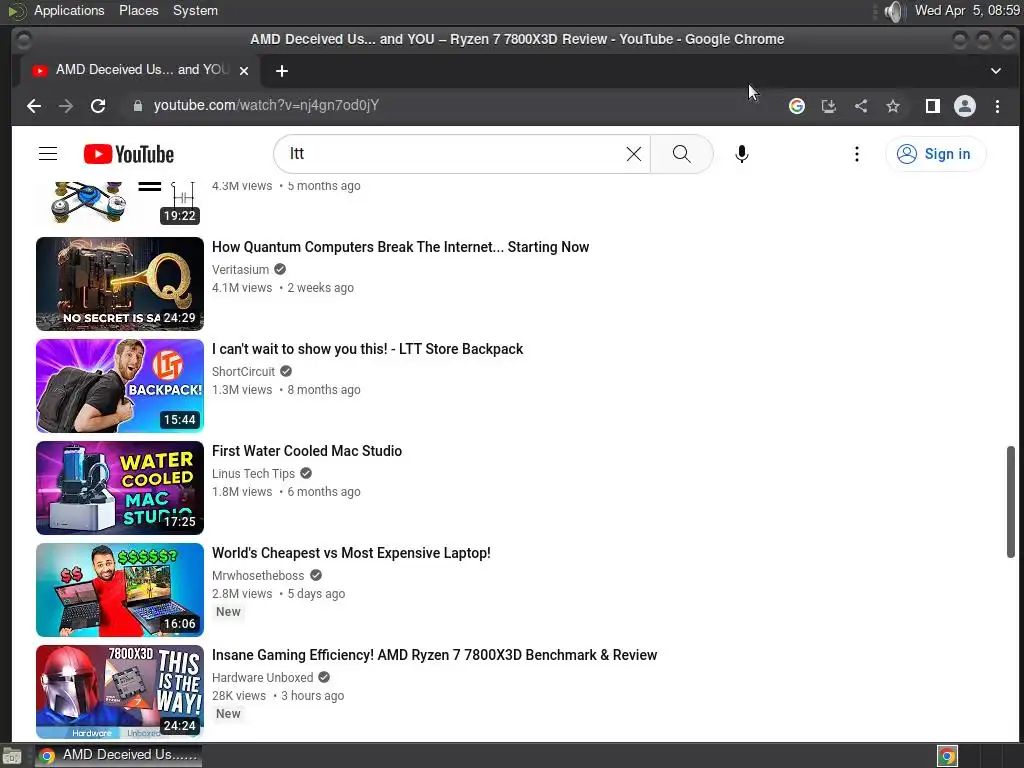Viewport: 1024px width, 768px height.
Task: Click the 28K views 3 hours ago text
Action: click(x=278, y=696)
